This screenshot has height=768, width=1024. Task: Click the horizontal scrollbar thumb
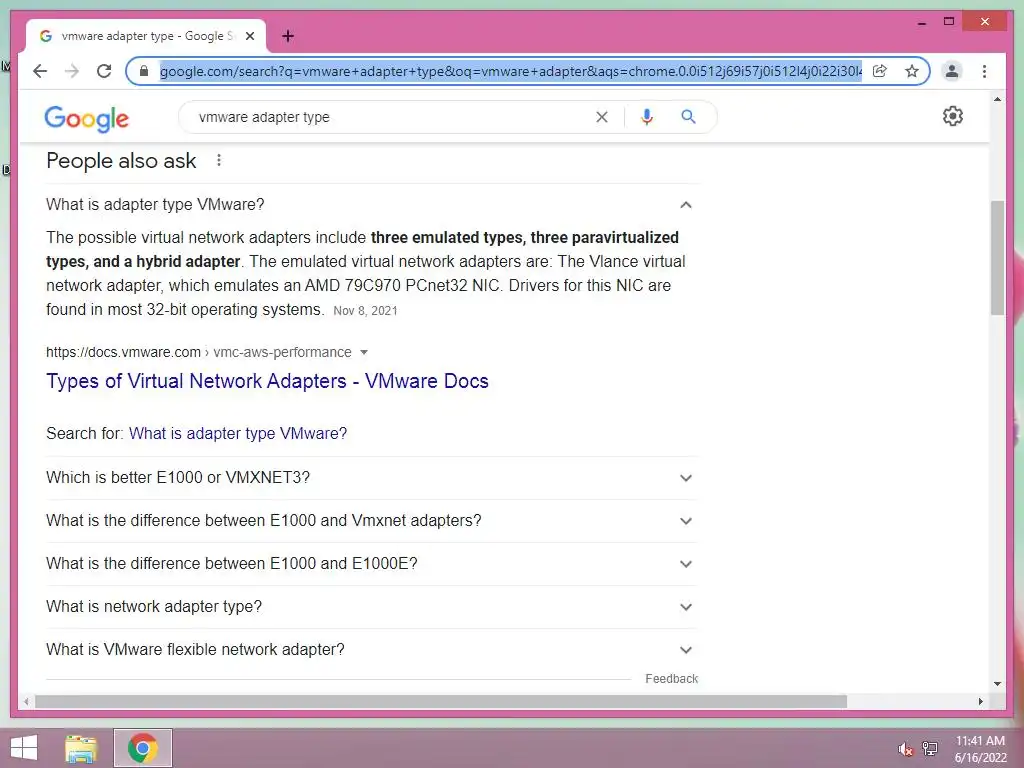(441, 701)
